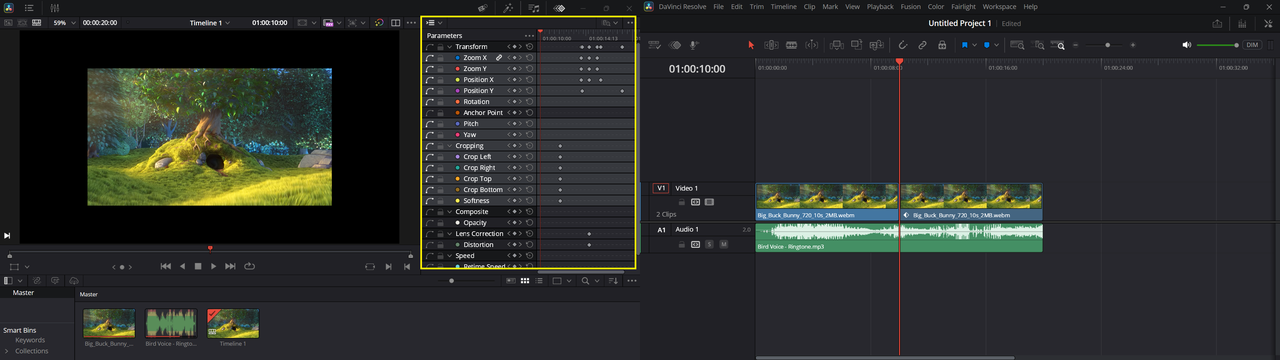Jump to first frame button
The height and width of the screenshot is (360, 1280).
tap(166, 266)
